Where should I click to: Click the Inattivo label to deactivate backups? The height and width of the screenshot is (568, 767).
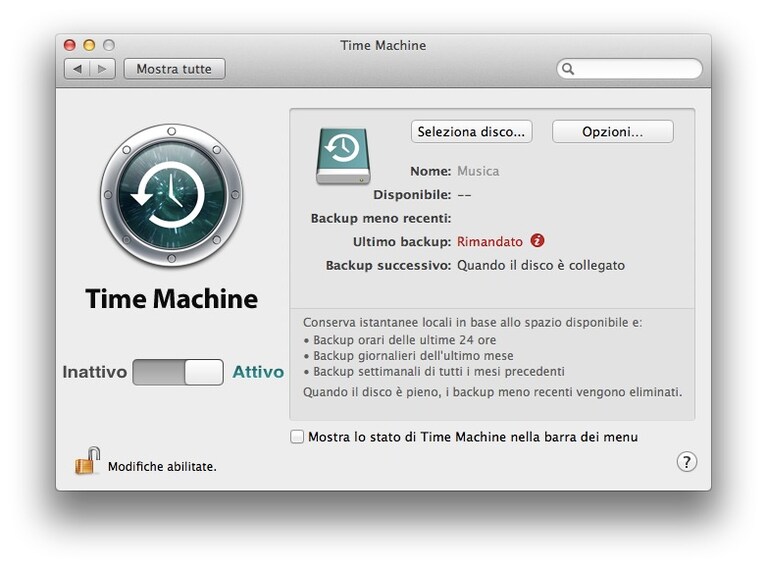click(94, 372)
